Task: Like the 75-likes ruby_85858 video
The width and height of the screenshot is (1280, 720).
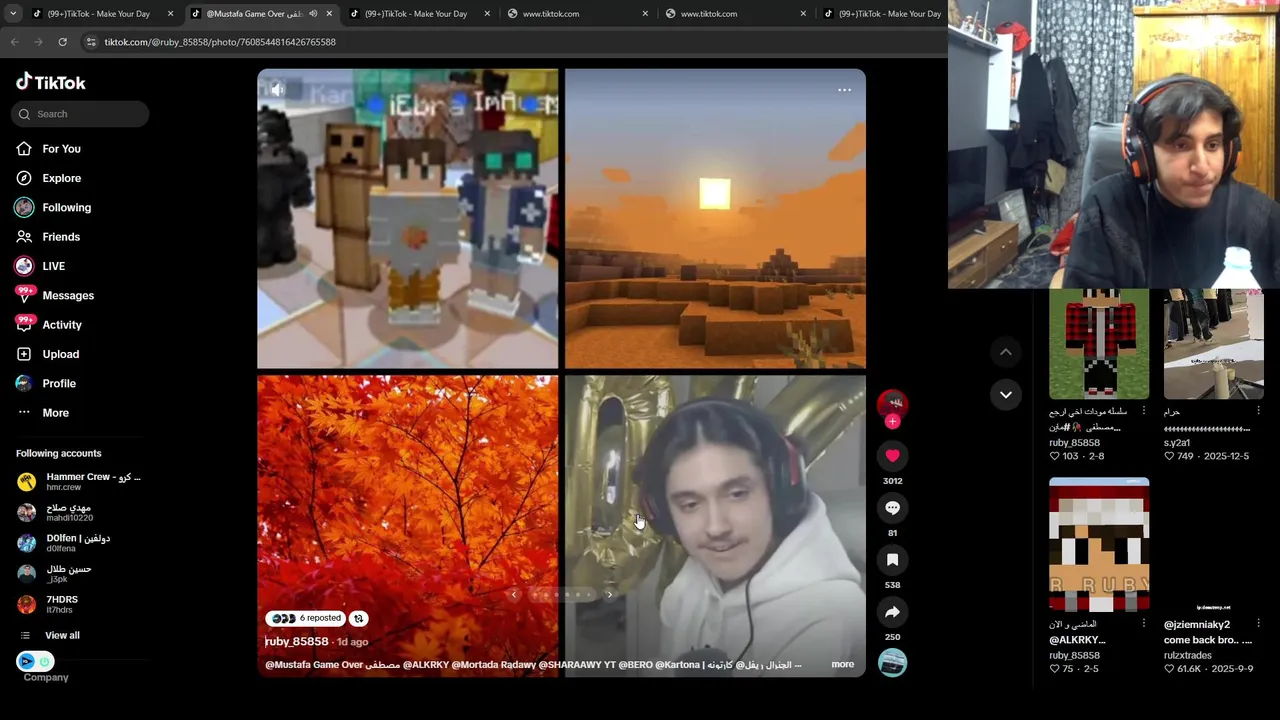Action: [x=1054, y=669]
